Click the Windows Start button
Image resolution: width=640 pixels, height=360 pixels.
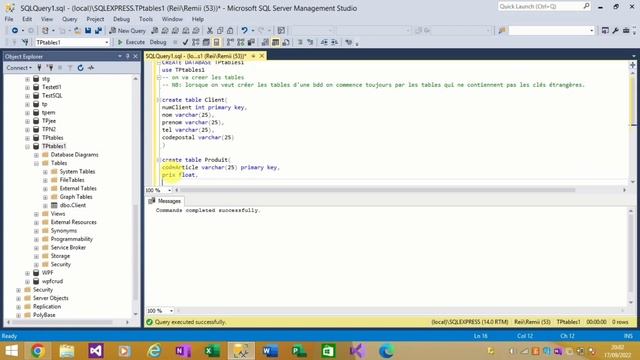[x=11, y=351]
